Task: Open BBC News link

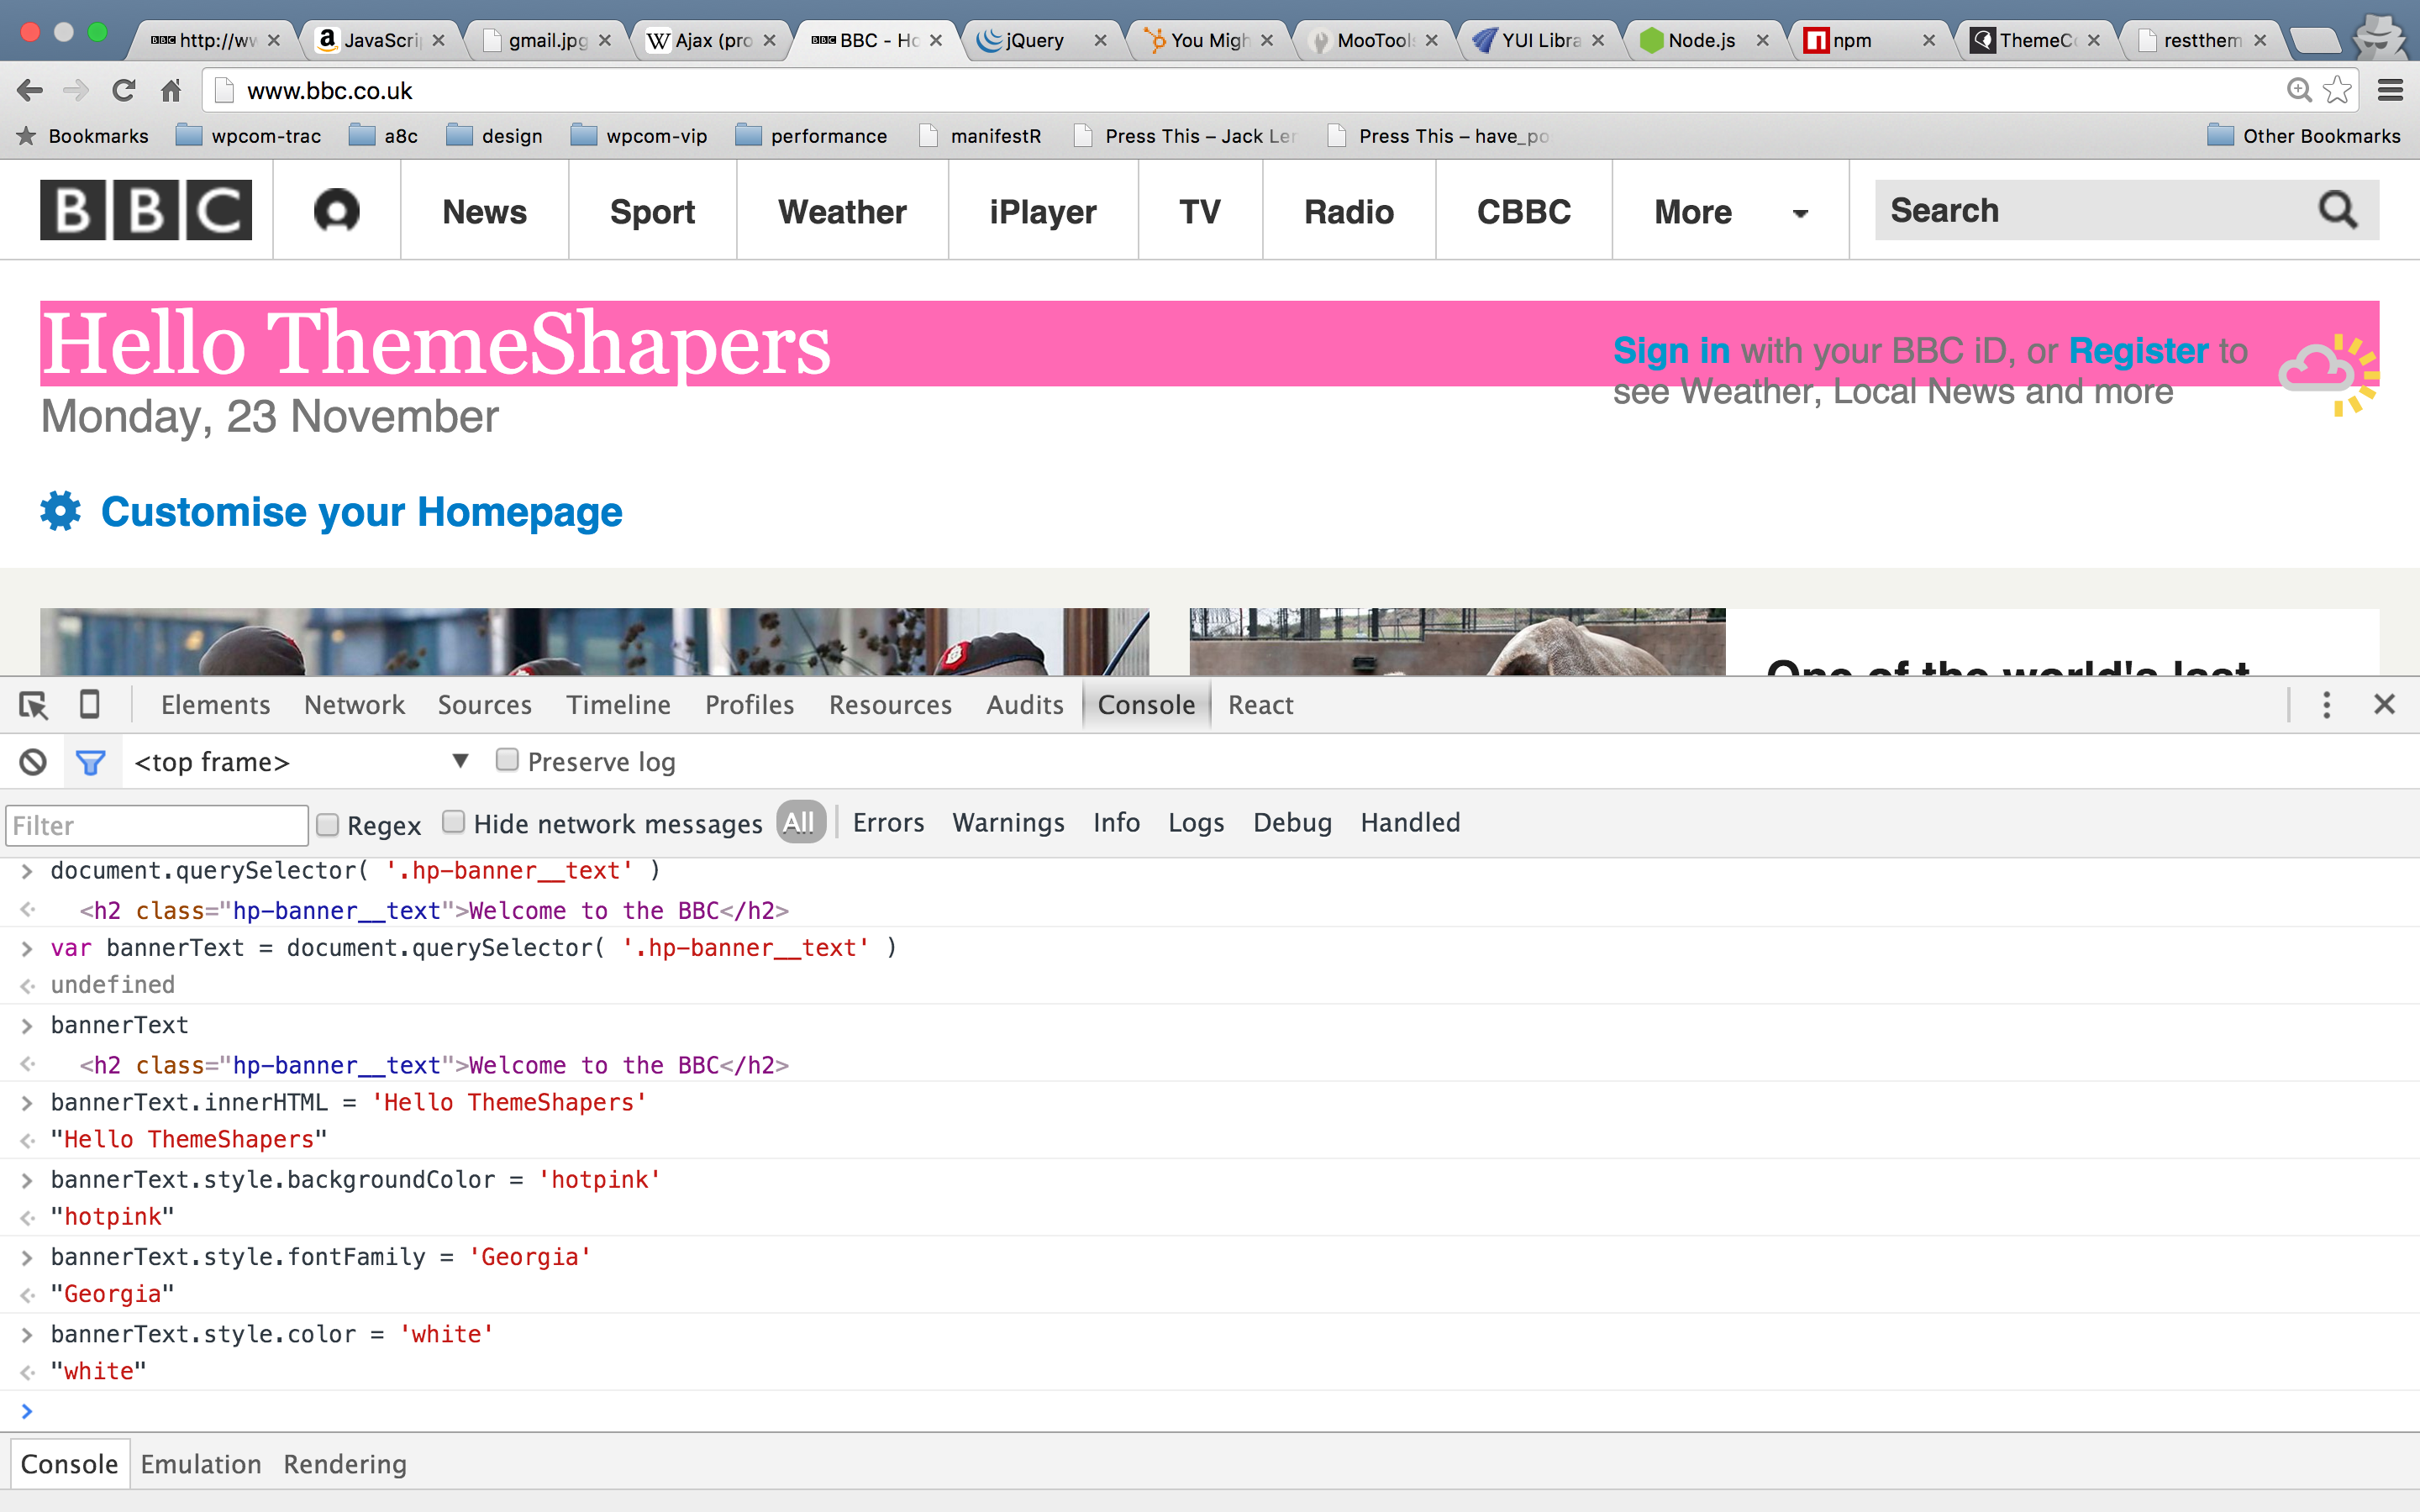Action: click(485, 212)
